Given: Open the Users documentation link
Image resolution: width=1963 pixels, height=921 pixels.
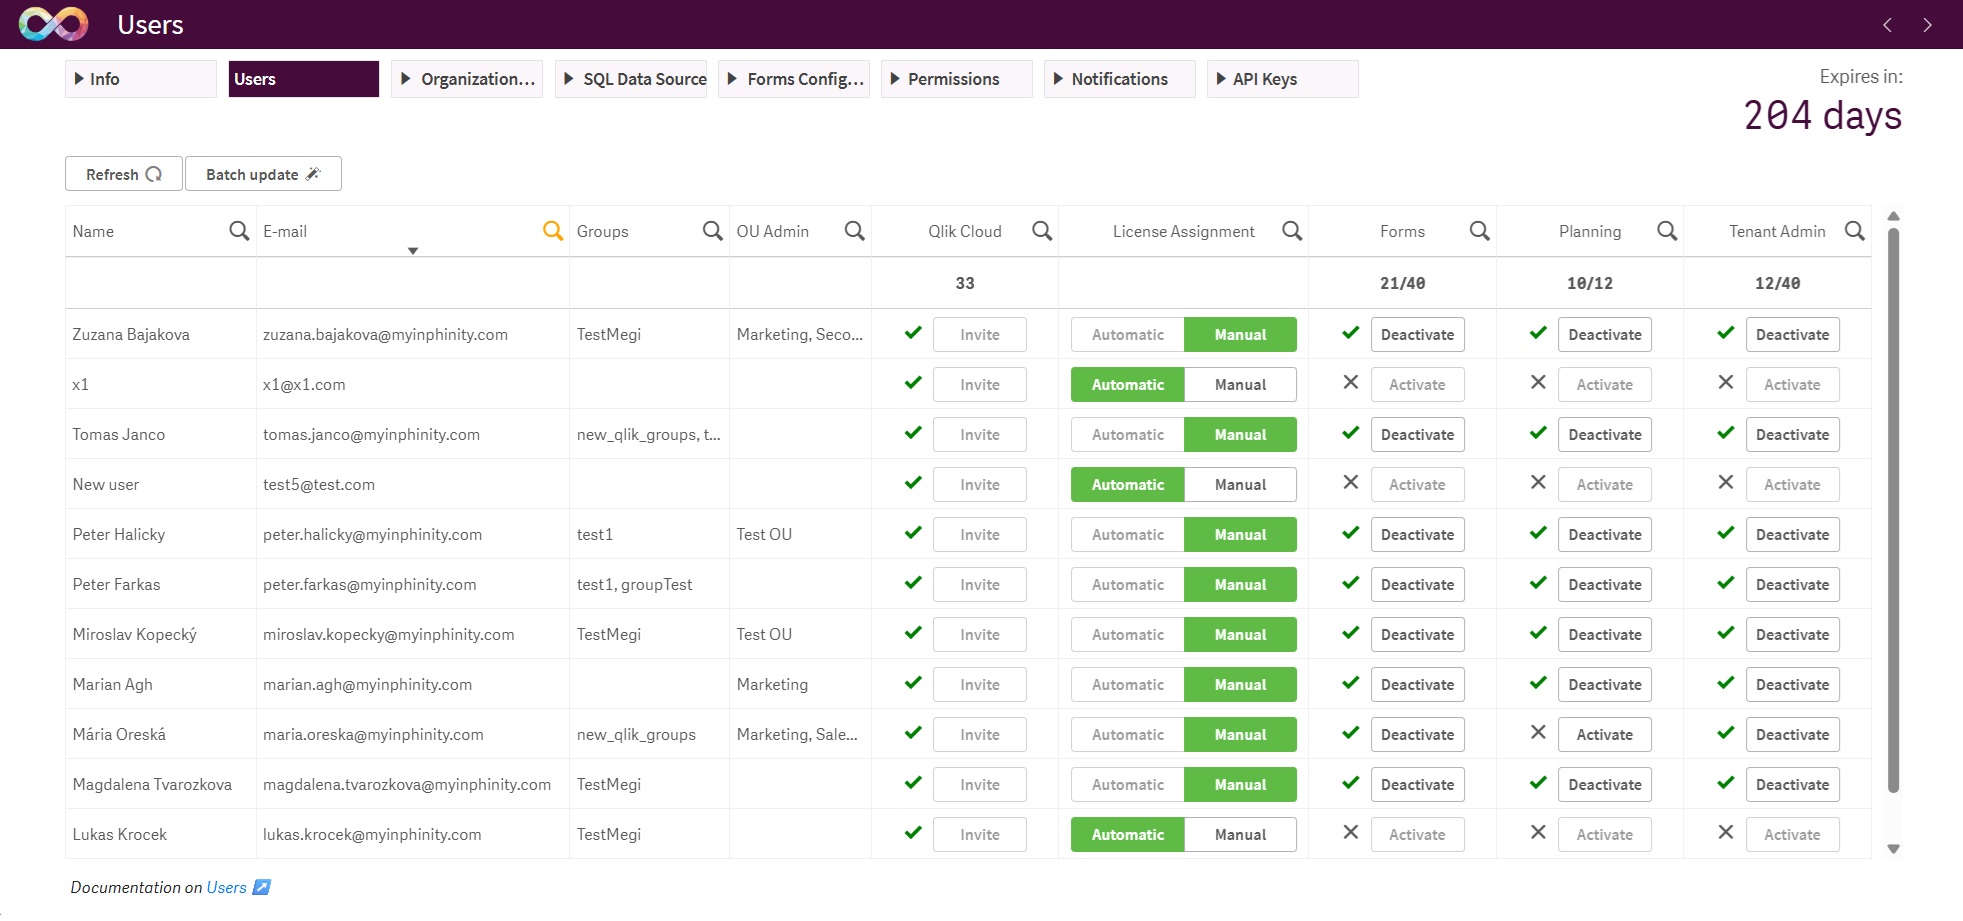Looking at the screenshot, I should (226, 888).
